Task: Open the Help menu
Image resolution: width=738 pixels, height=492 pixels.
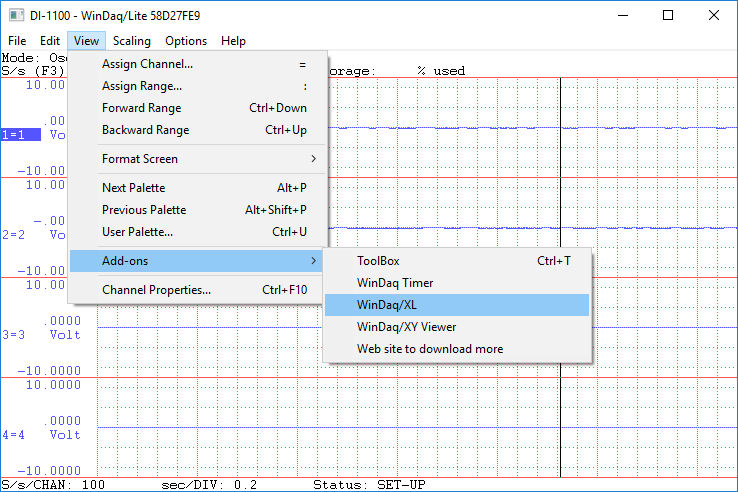Action: pos(233,41)
